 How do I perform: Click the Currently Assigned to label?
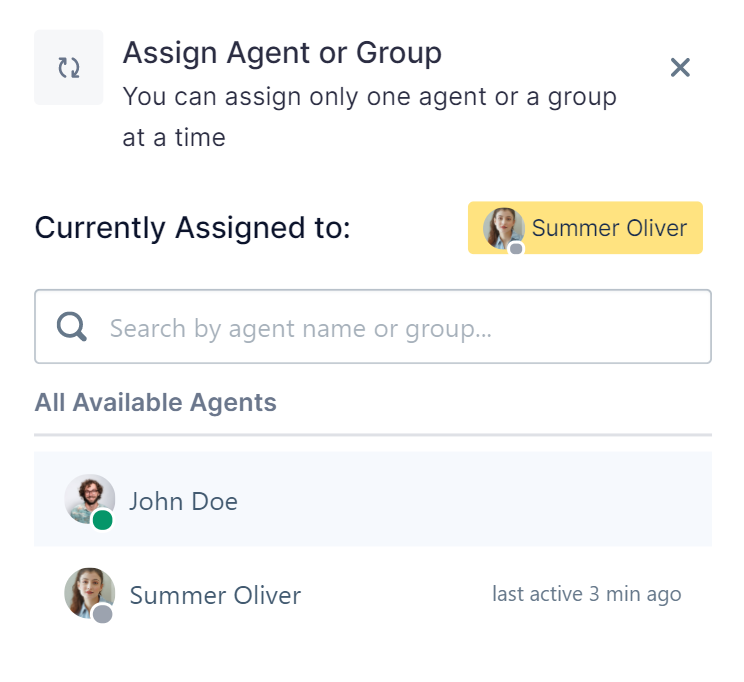coord(192,228)
